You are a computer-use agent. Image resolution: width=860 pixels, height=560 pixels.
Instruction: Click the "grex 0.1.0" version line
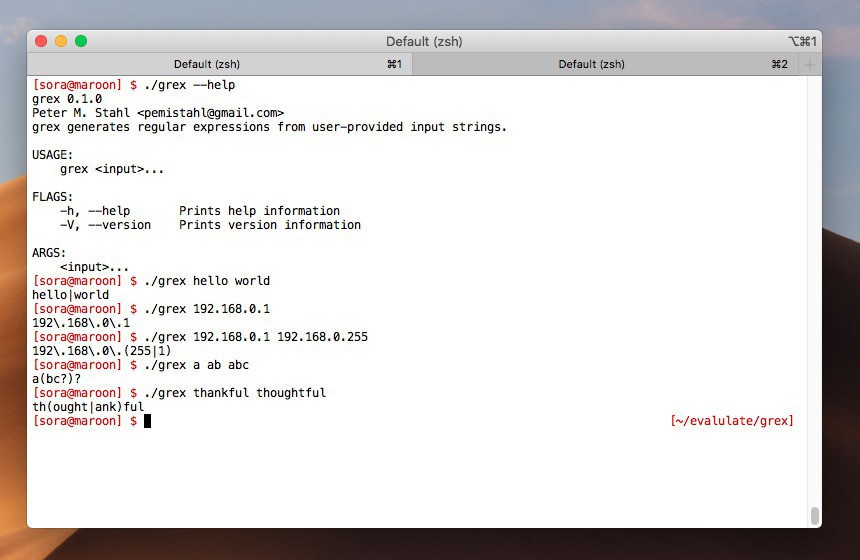point(67,99)
